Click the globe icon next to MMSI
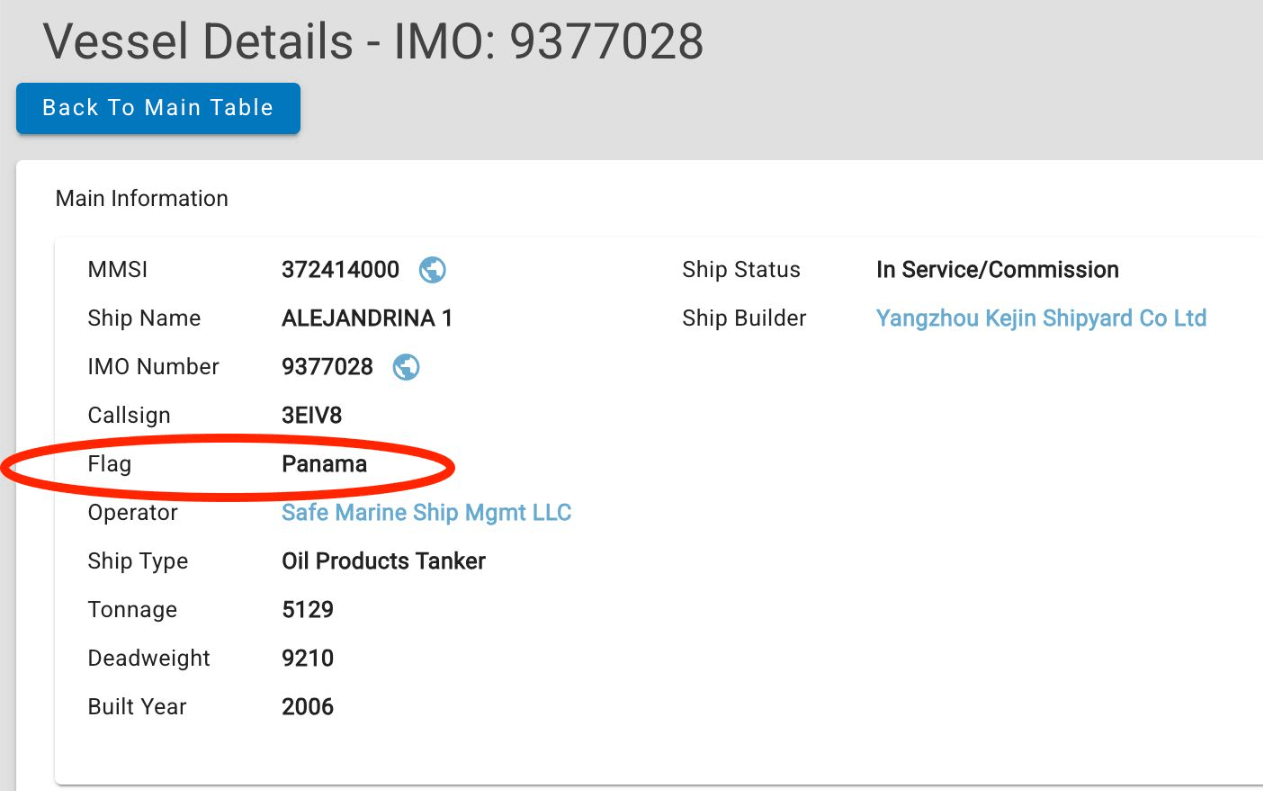The image size is (1263, 791). pyautogui.click(x=432, y=270)
